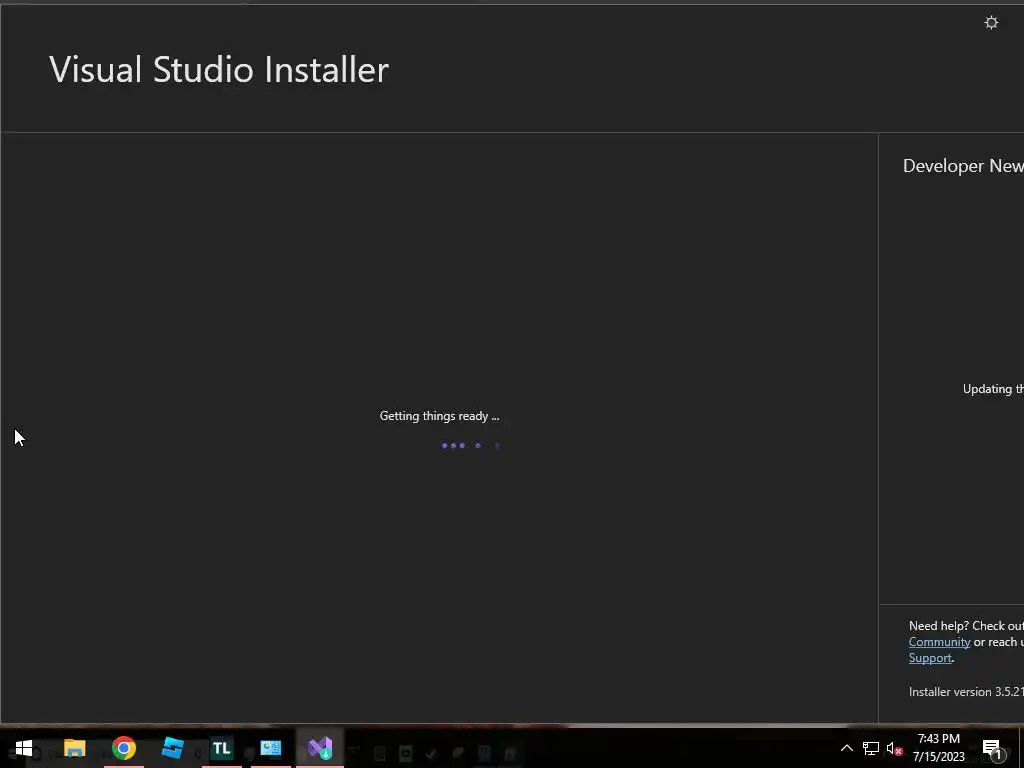
Task: Toggle the theme sun icon at top right
Action: tap(991, 23)
